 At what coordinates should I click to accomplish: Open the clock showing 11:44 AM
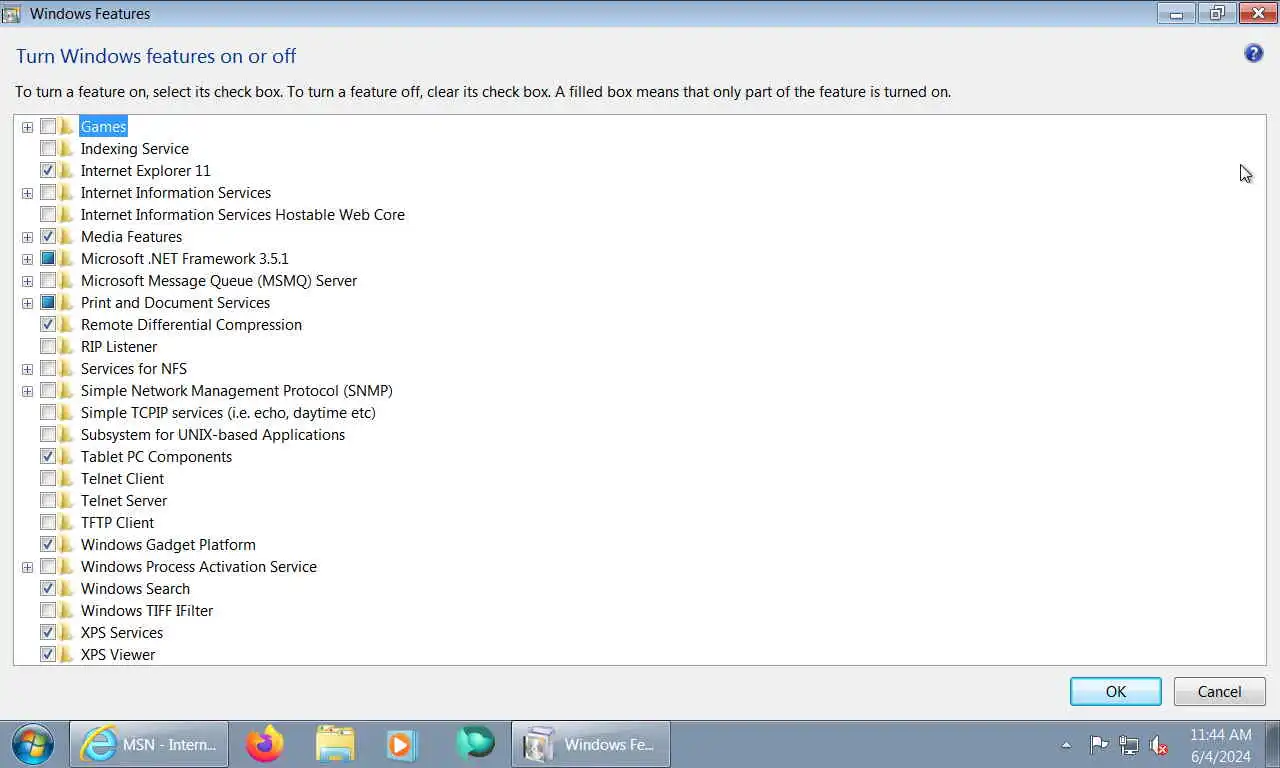click(1220, 735)
